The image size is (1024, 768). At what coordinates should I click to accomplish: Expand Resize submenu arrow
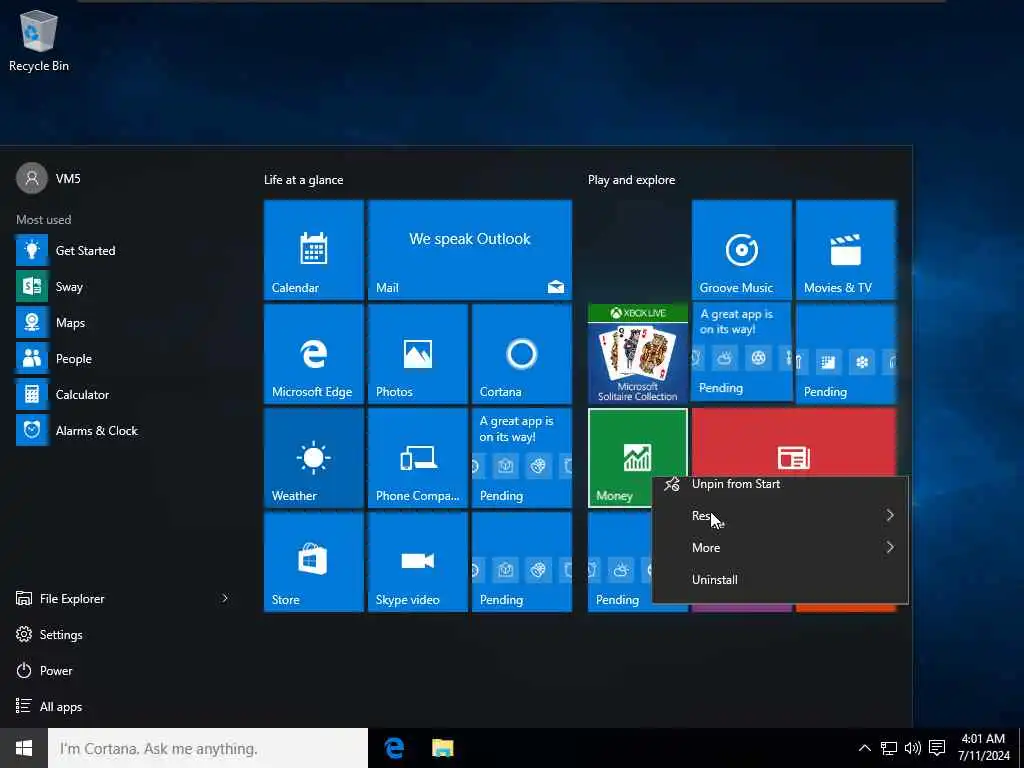coord(889,515)
